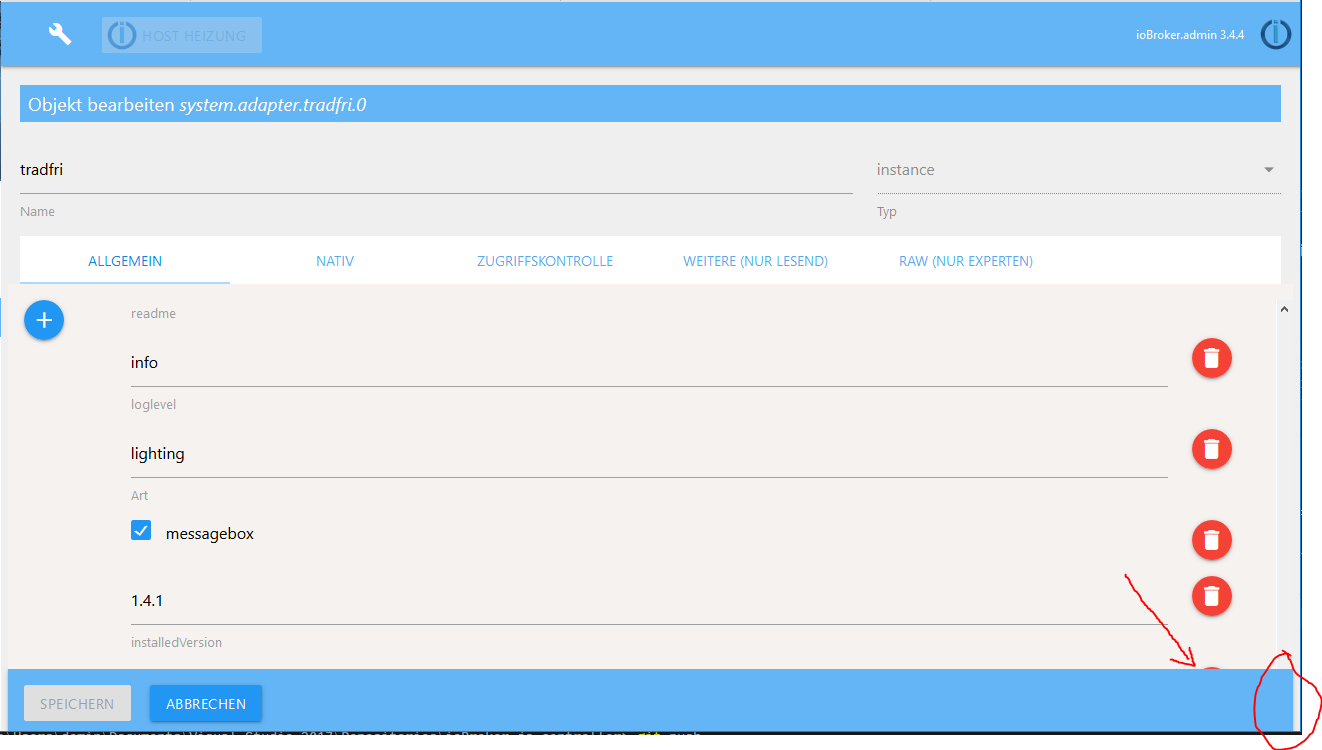1322x750 pixels.
Task: Switch to WEITERE (NUR LESEND) tab
Action: (x=755, y=260)
